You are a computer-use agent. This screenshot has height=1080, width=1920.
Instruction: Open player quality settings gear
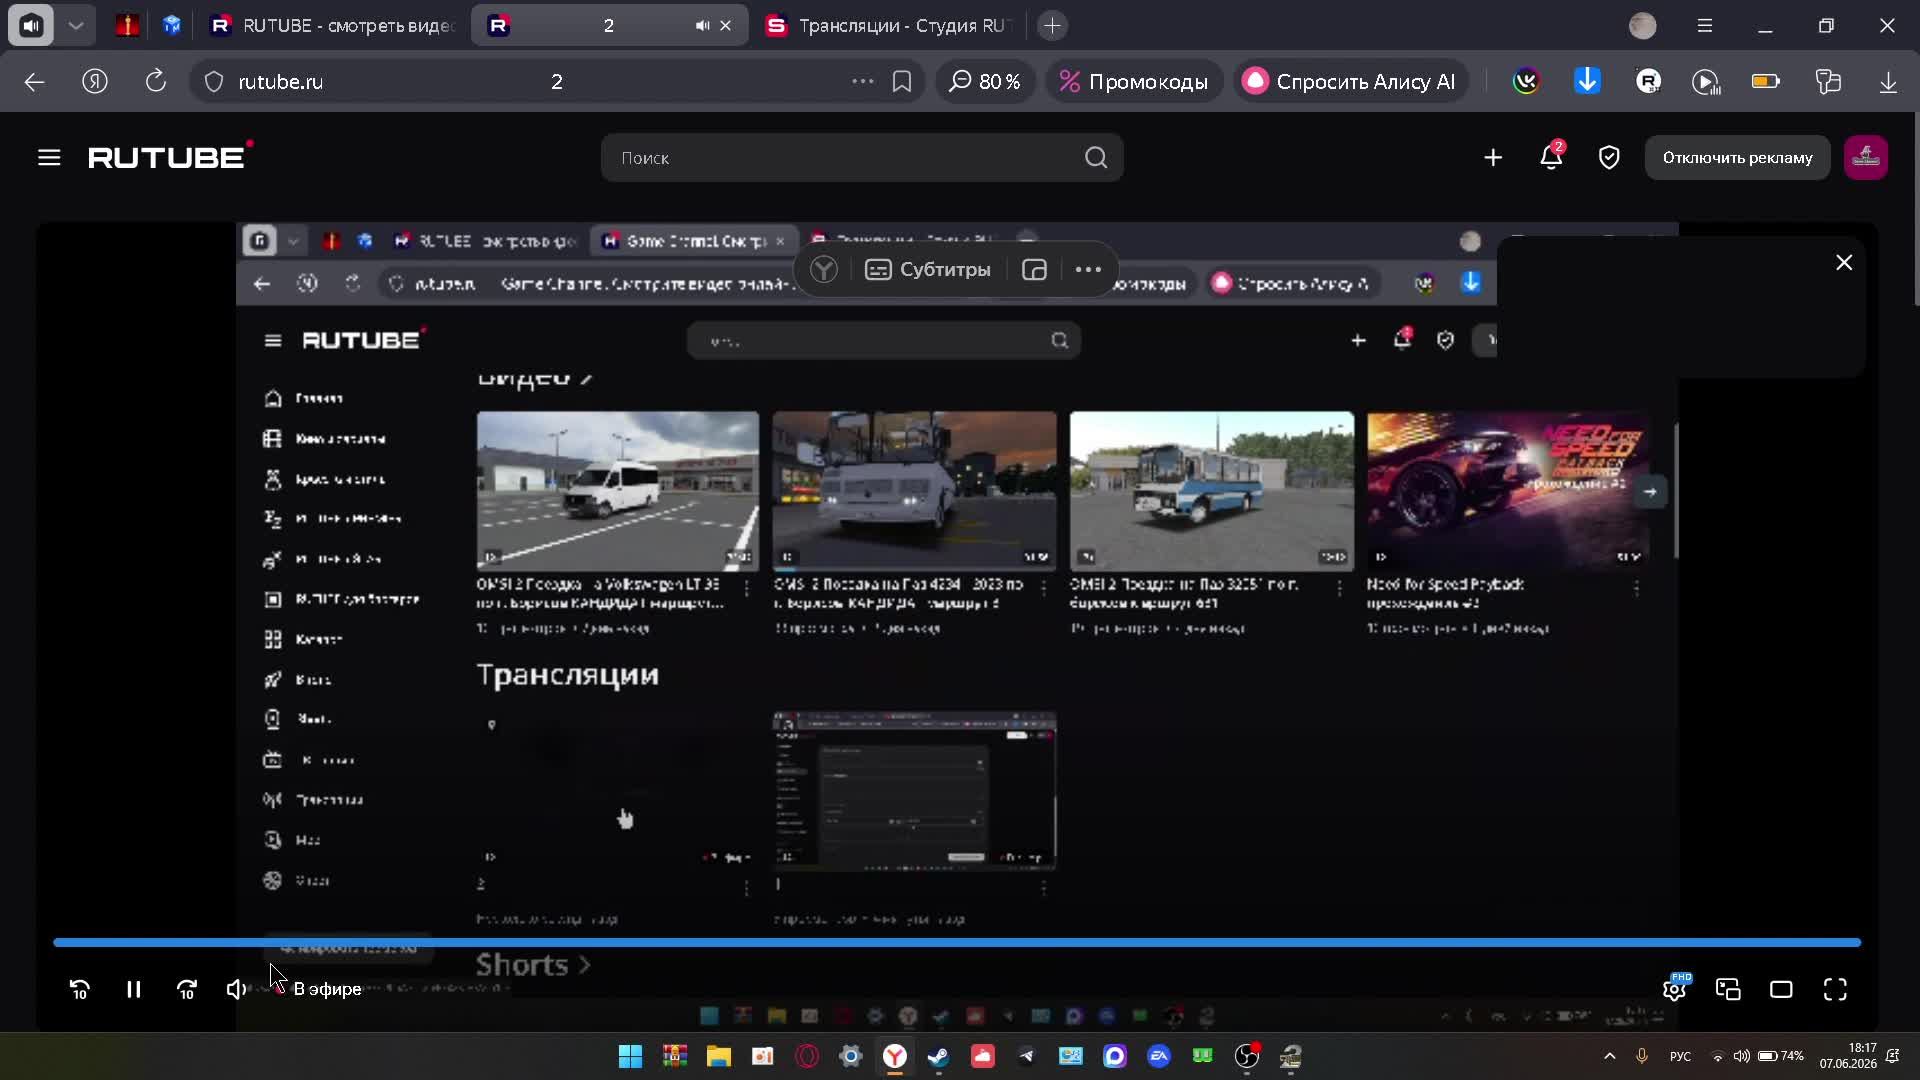[x=1675, y=989]
